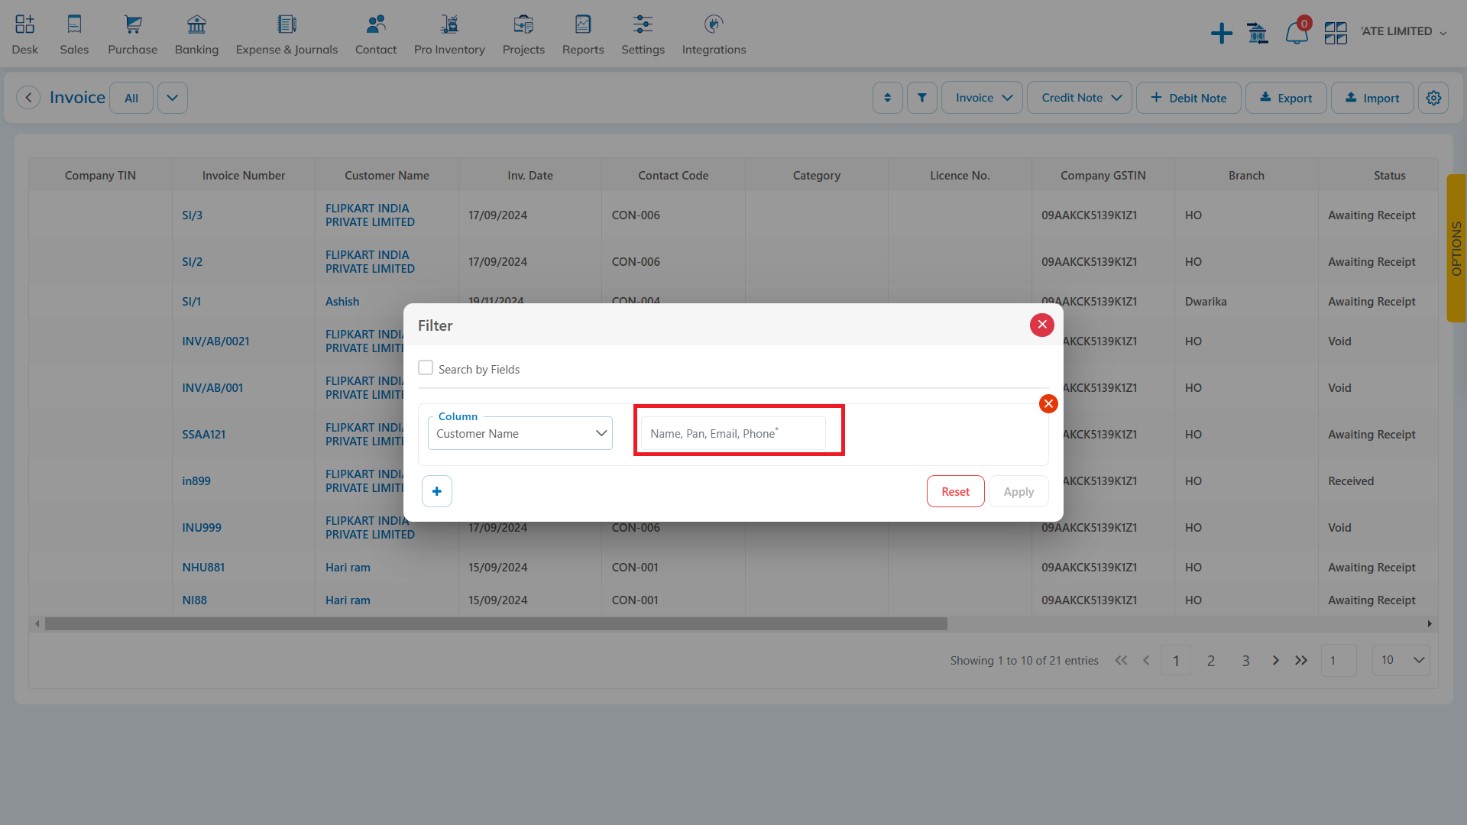Open the notifications bell
Screen dimensions: 1467x825
click(1296, 33)
